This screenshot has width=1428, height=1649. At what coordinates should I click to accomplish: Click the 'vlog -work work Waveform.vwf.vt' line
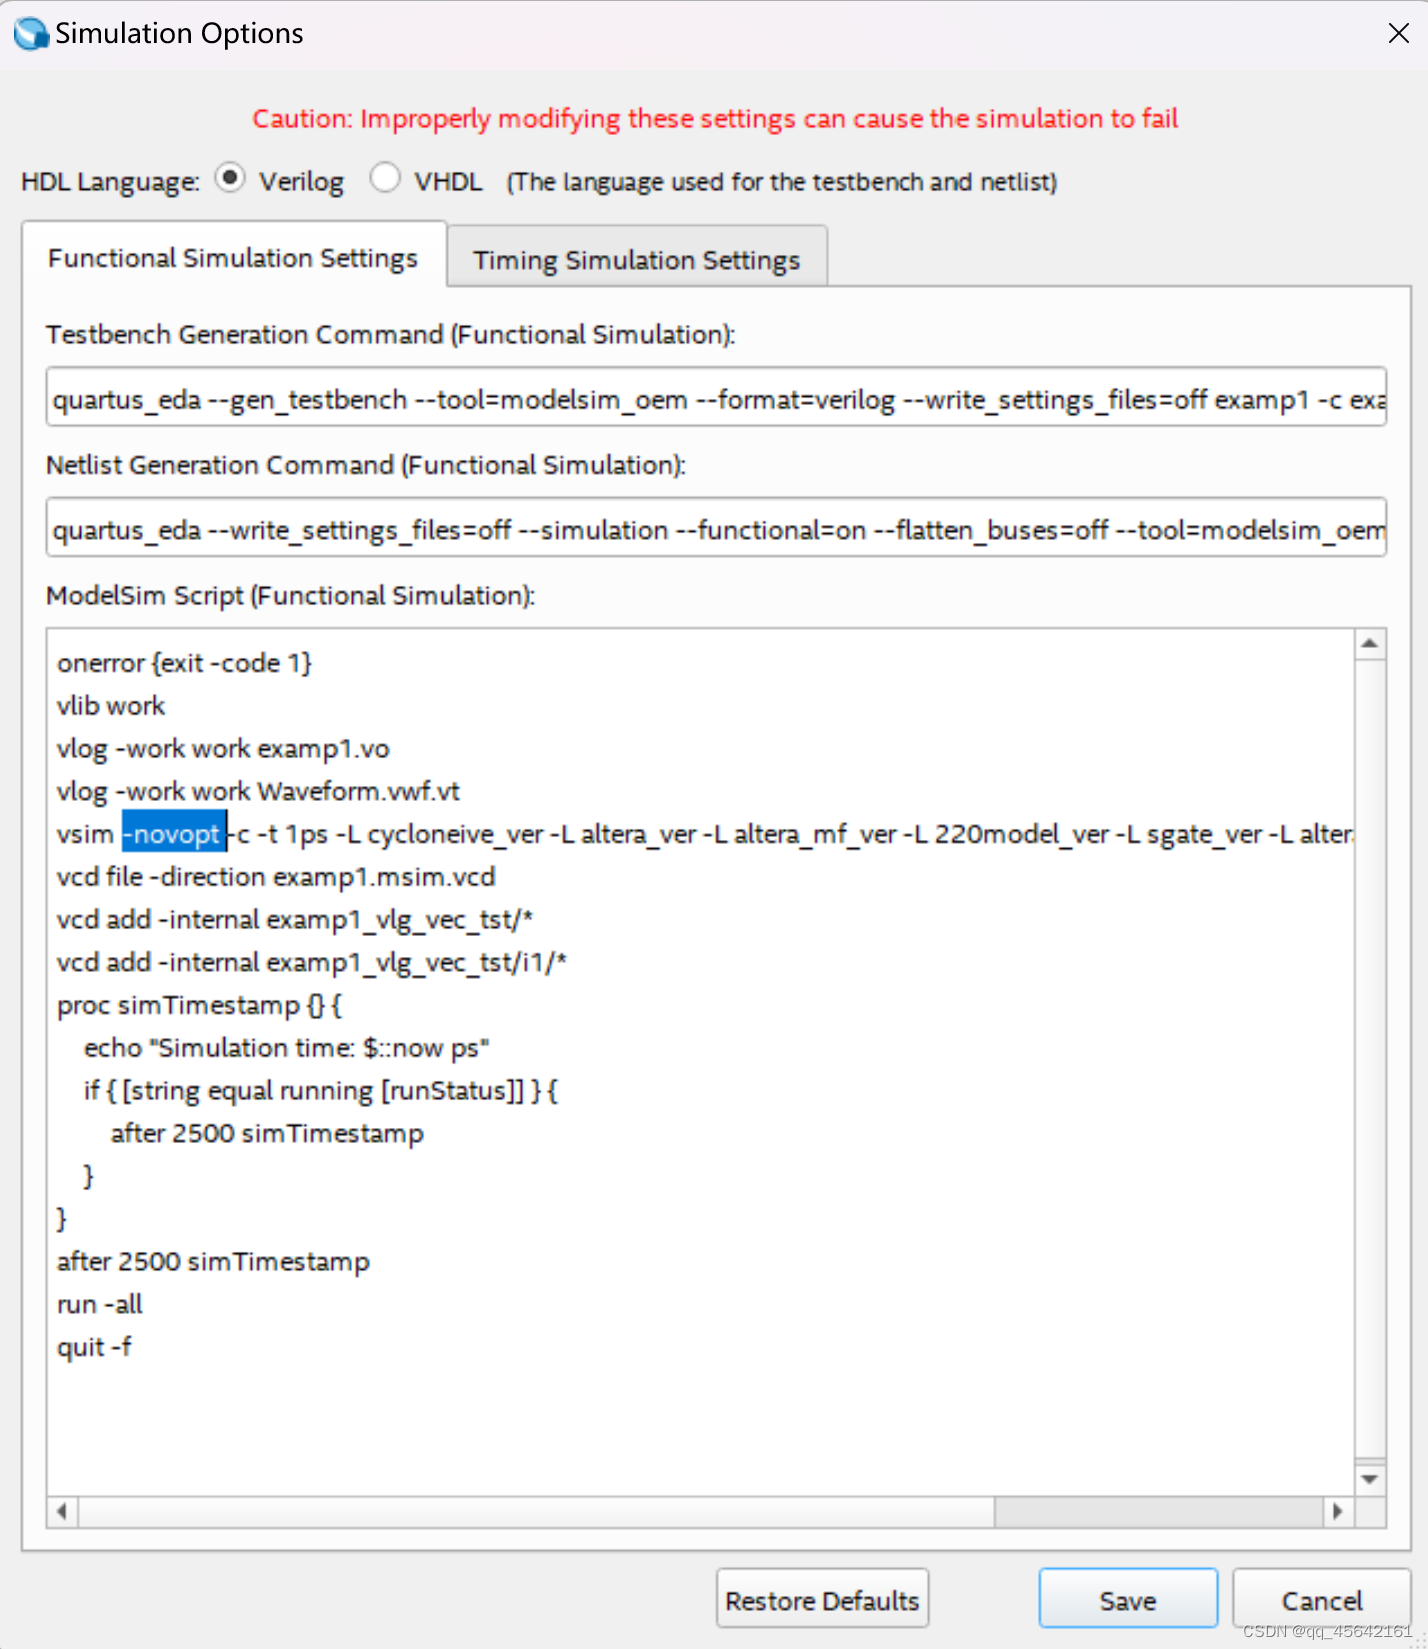pyautogui.click(x=258, y=792)
